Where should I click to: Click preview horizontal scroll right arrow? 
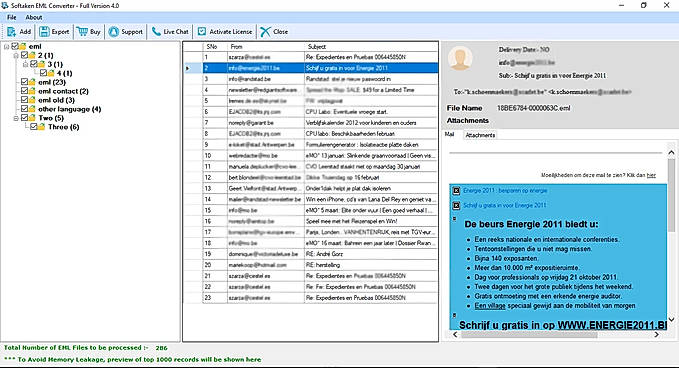coord(656,335)
